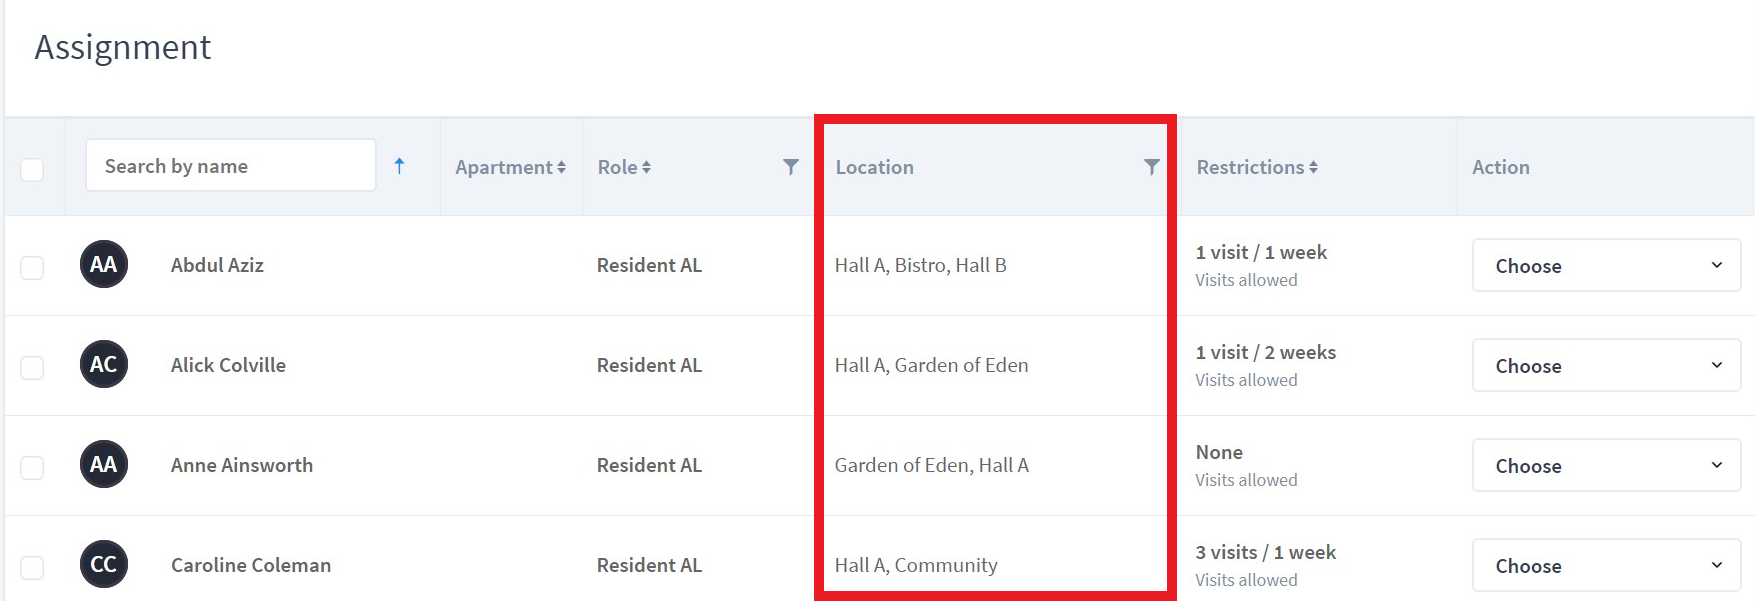Open Anne Ainsworth's name link
Viewport: 1755px width, 601px height.
coord(242,465)
